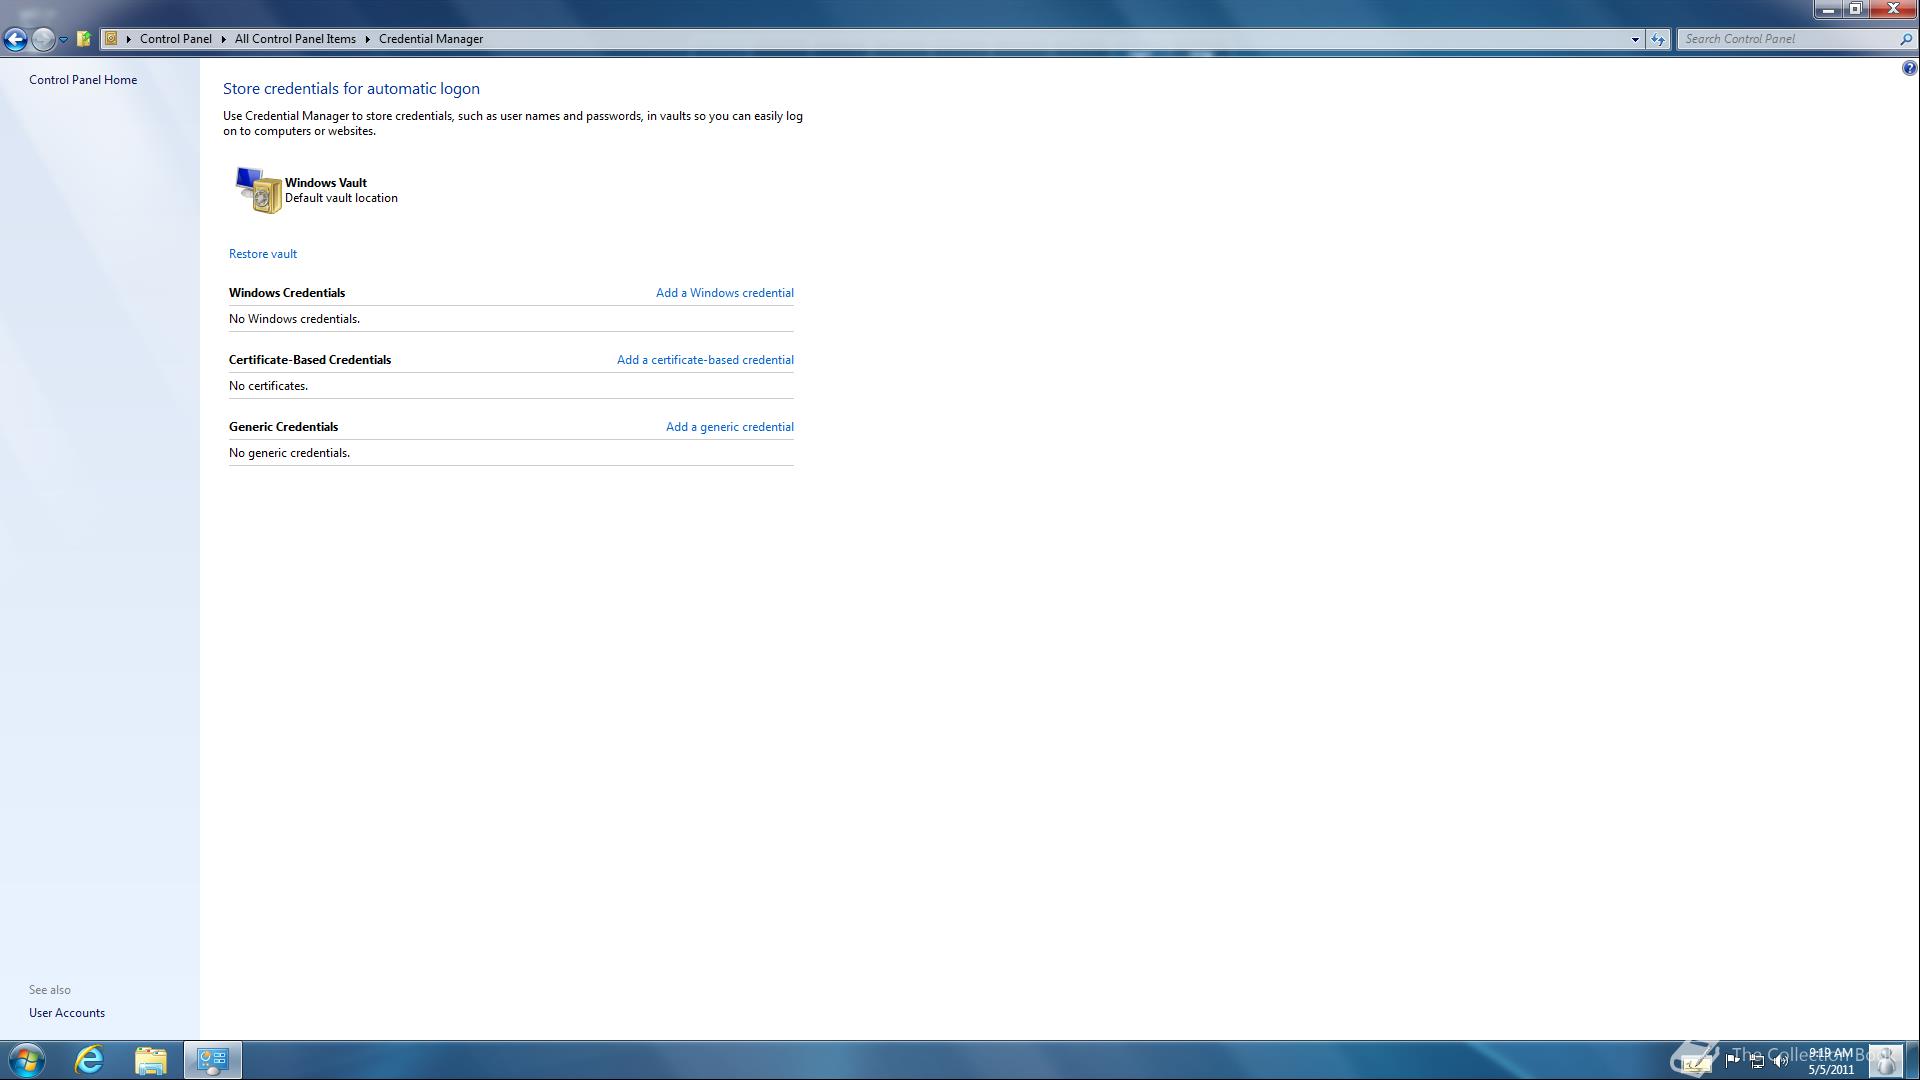The image size is (1920, 1080).
Task: Open the Restore vault link
Action: click(263, 254)
